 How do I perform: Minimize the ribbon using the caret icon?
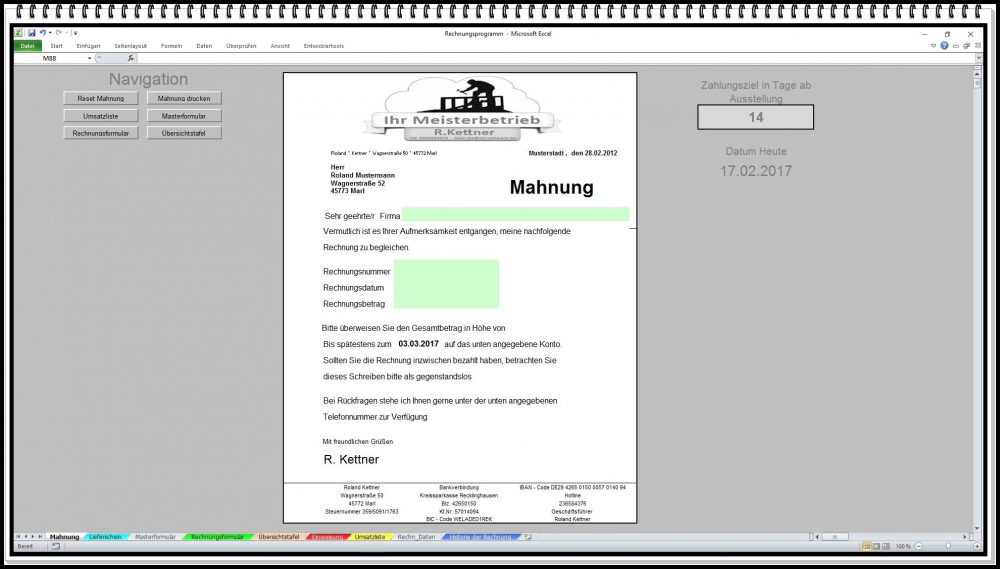(x=933, y=46)
